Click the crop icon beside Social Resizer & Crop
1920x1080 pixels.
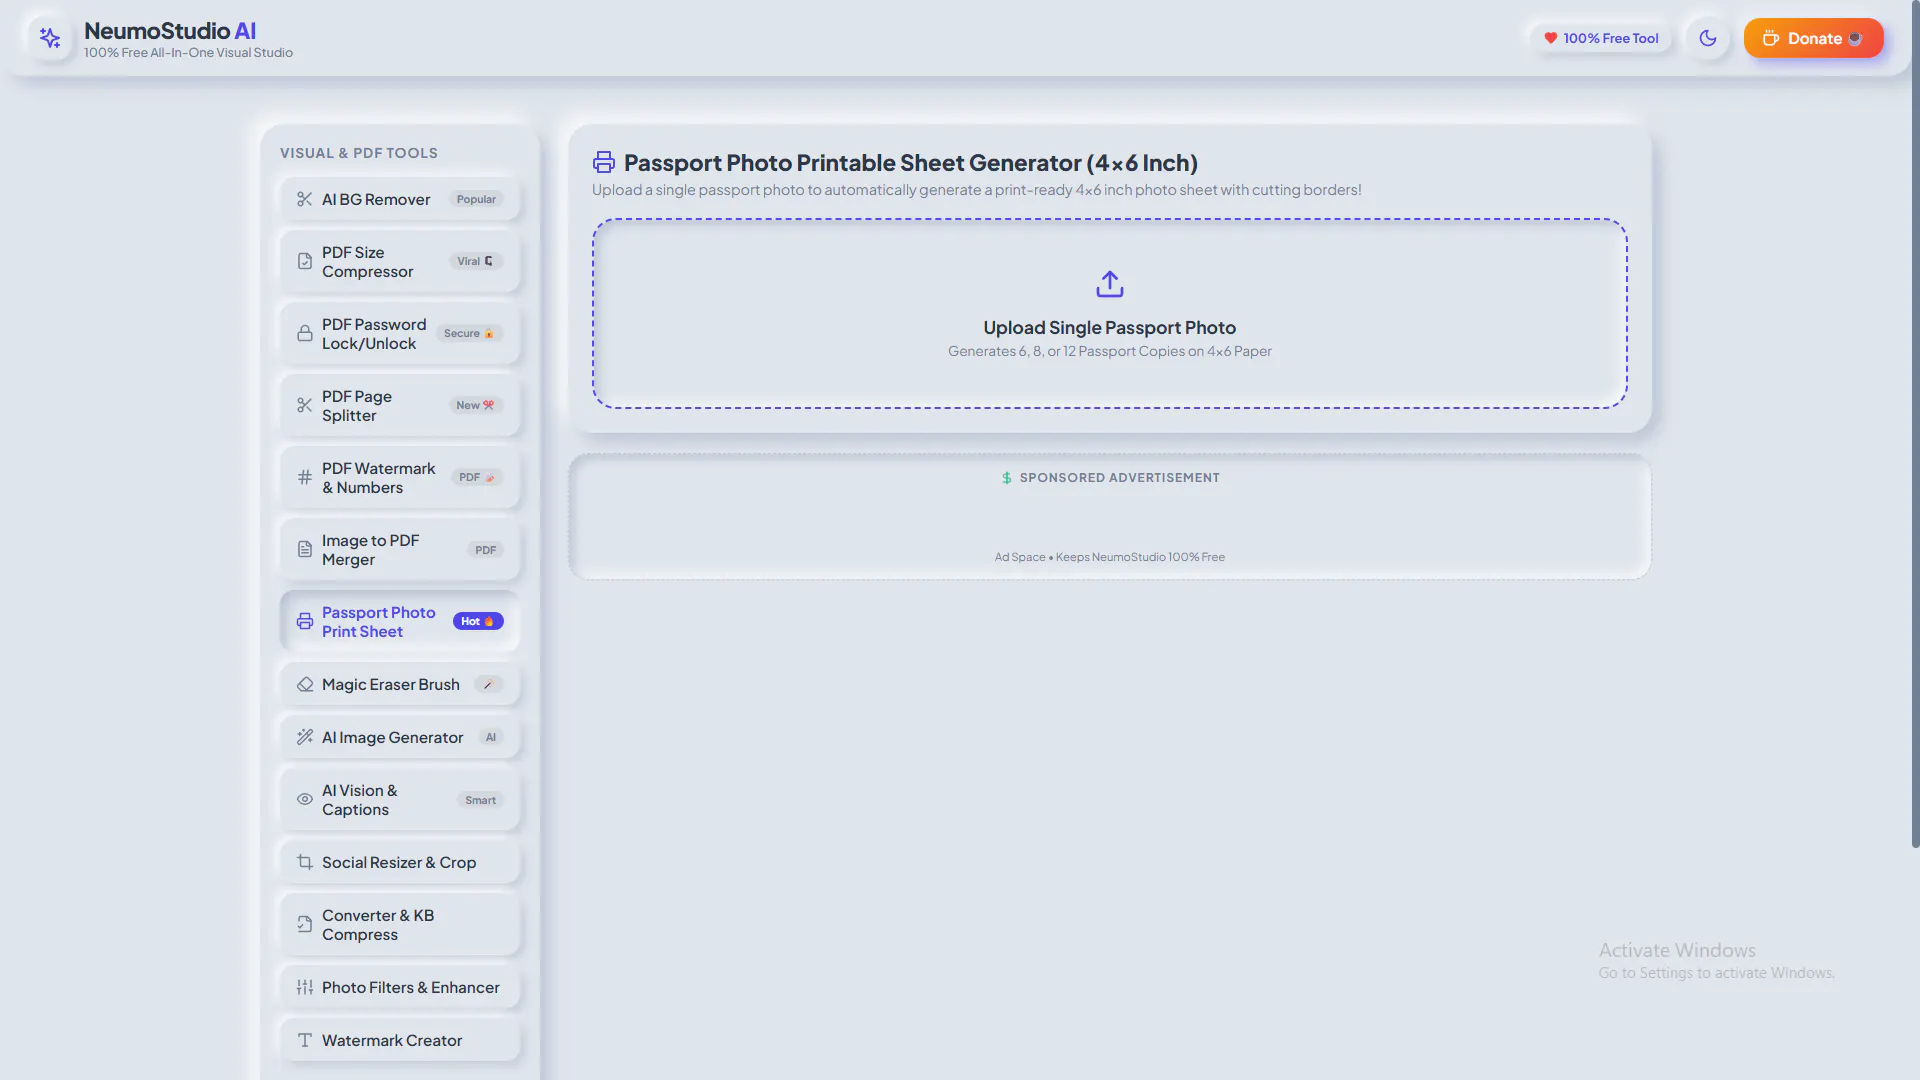pos(305,862)
